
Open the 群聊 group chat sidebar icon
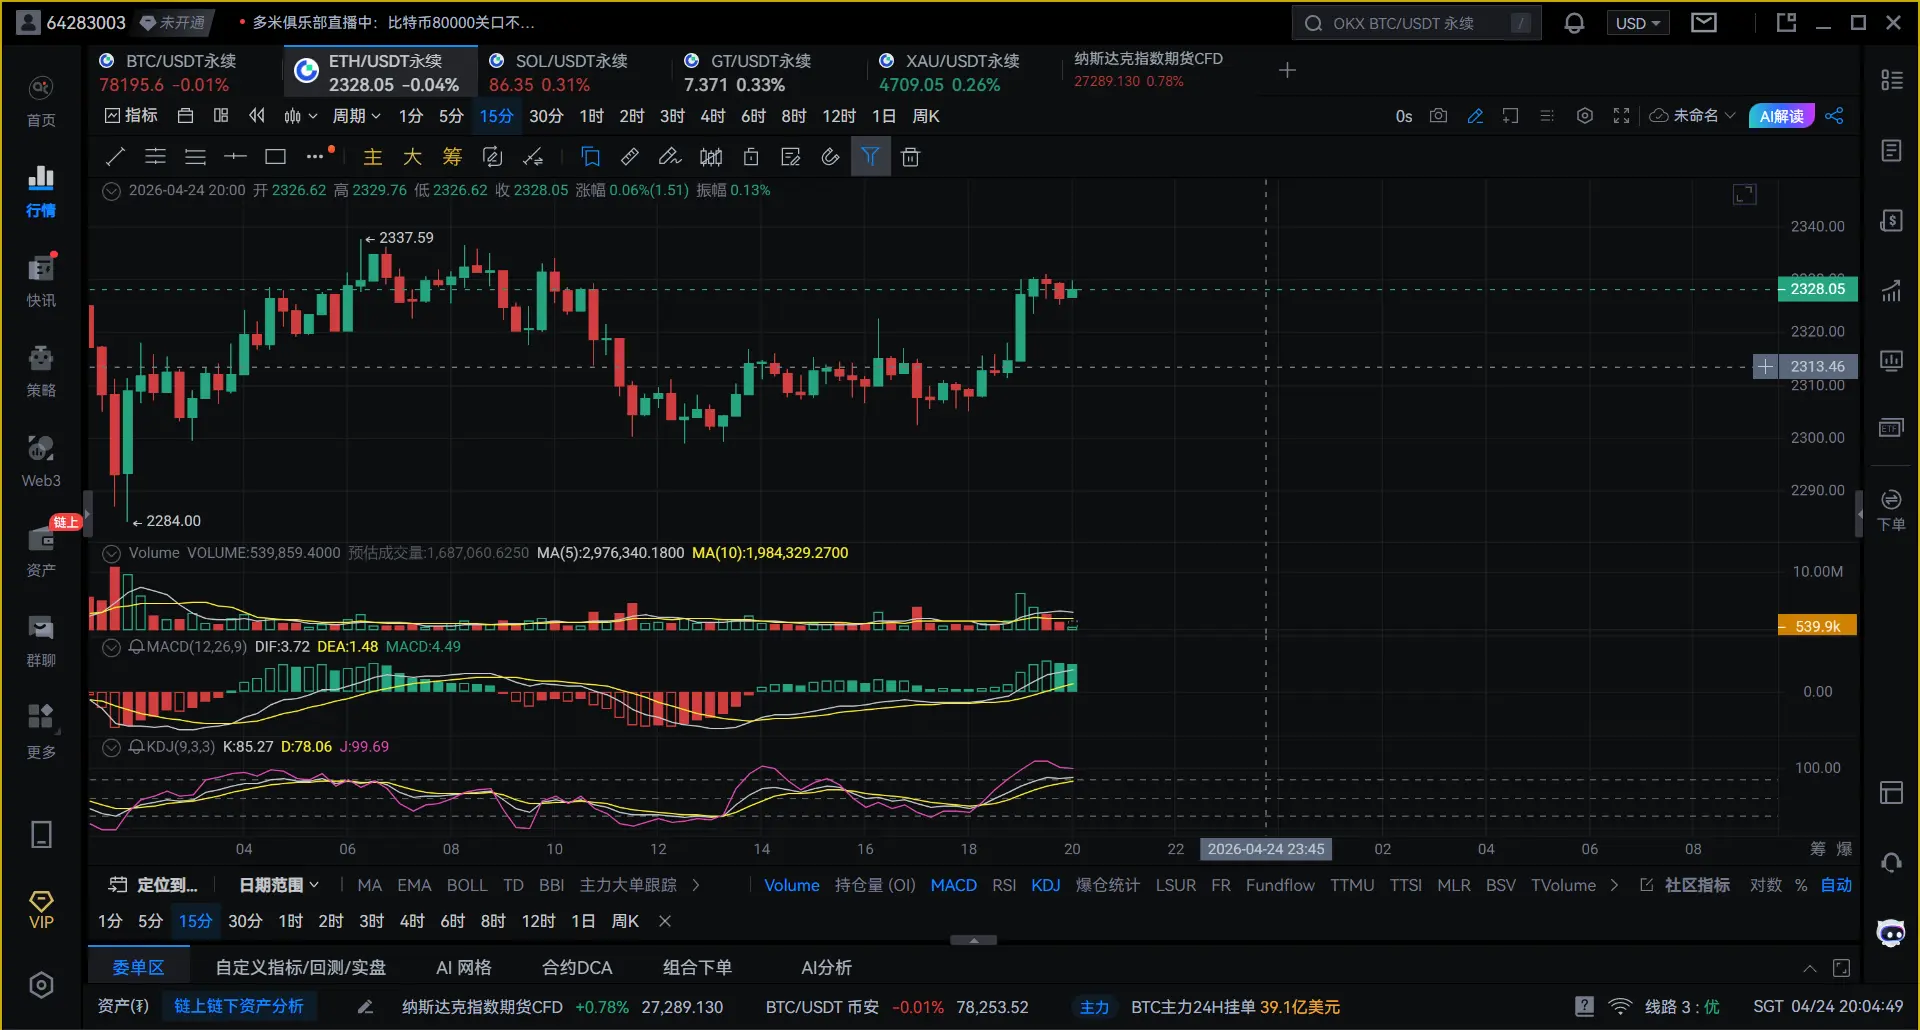41,640
